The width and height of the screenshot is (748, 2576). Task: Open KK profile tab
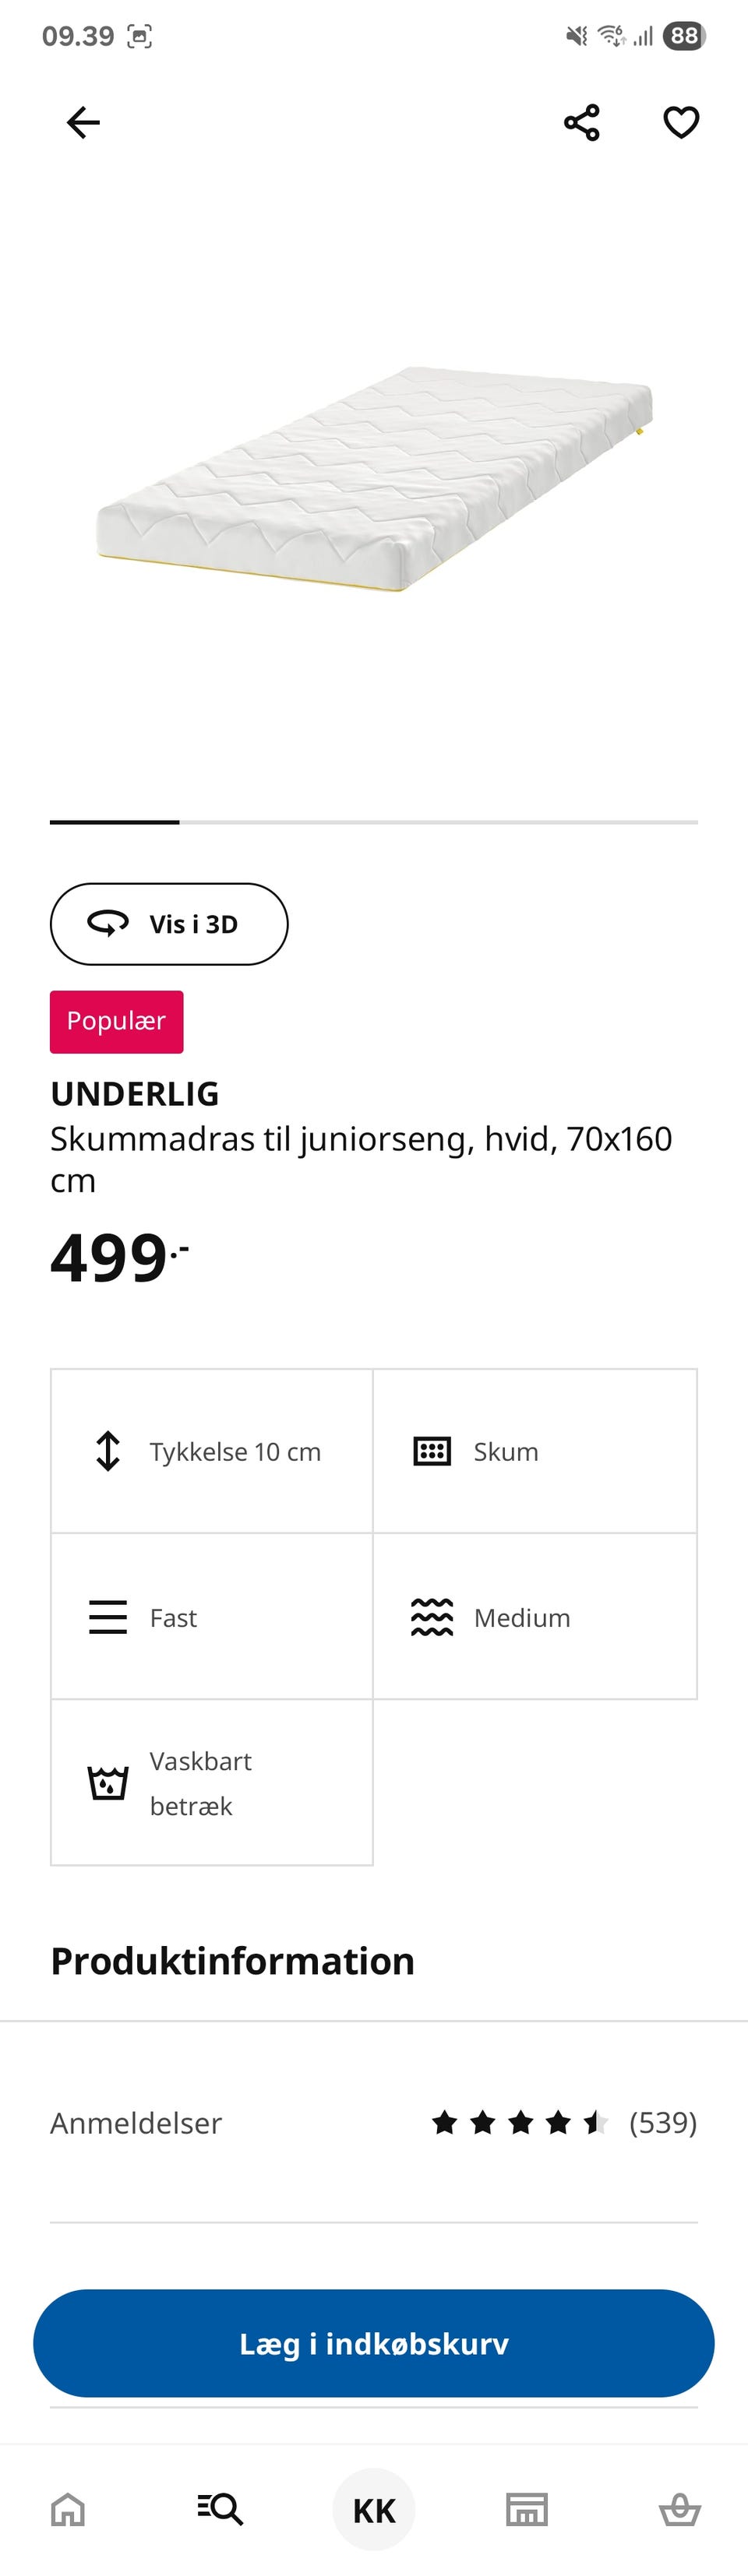tap(374, 2509)
